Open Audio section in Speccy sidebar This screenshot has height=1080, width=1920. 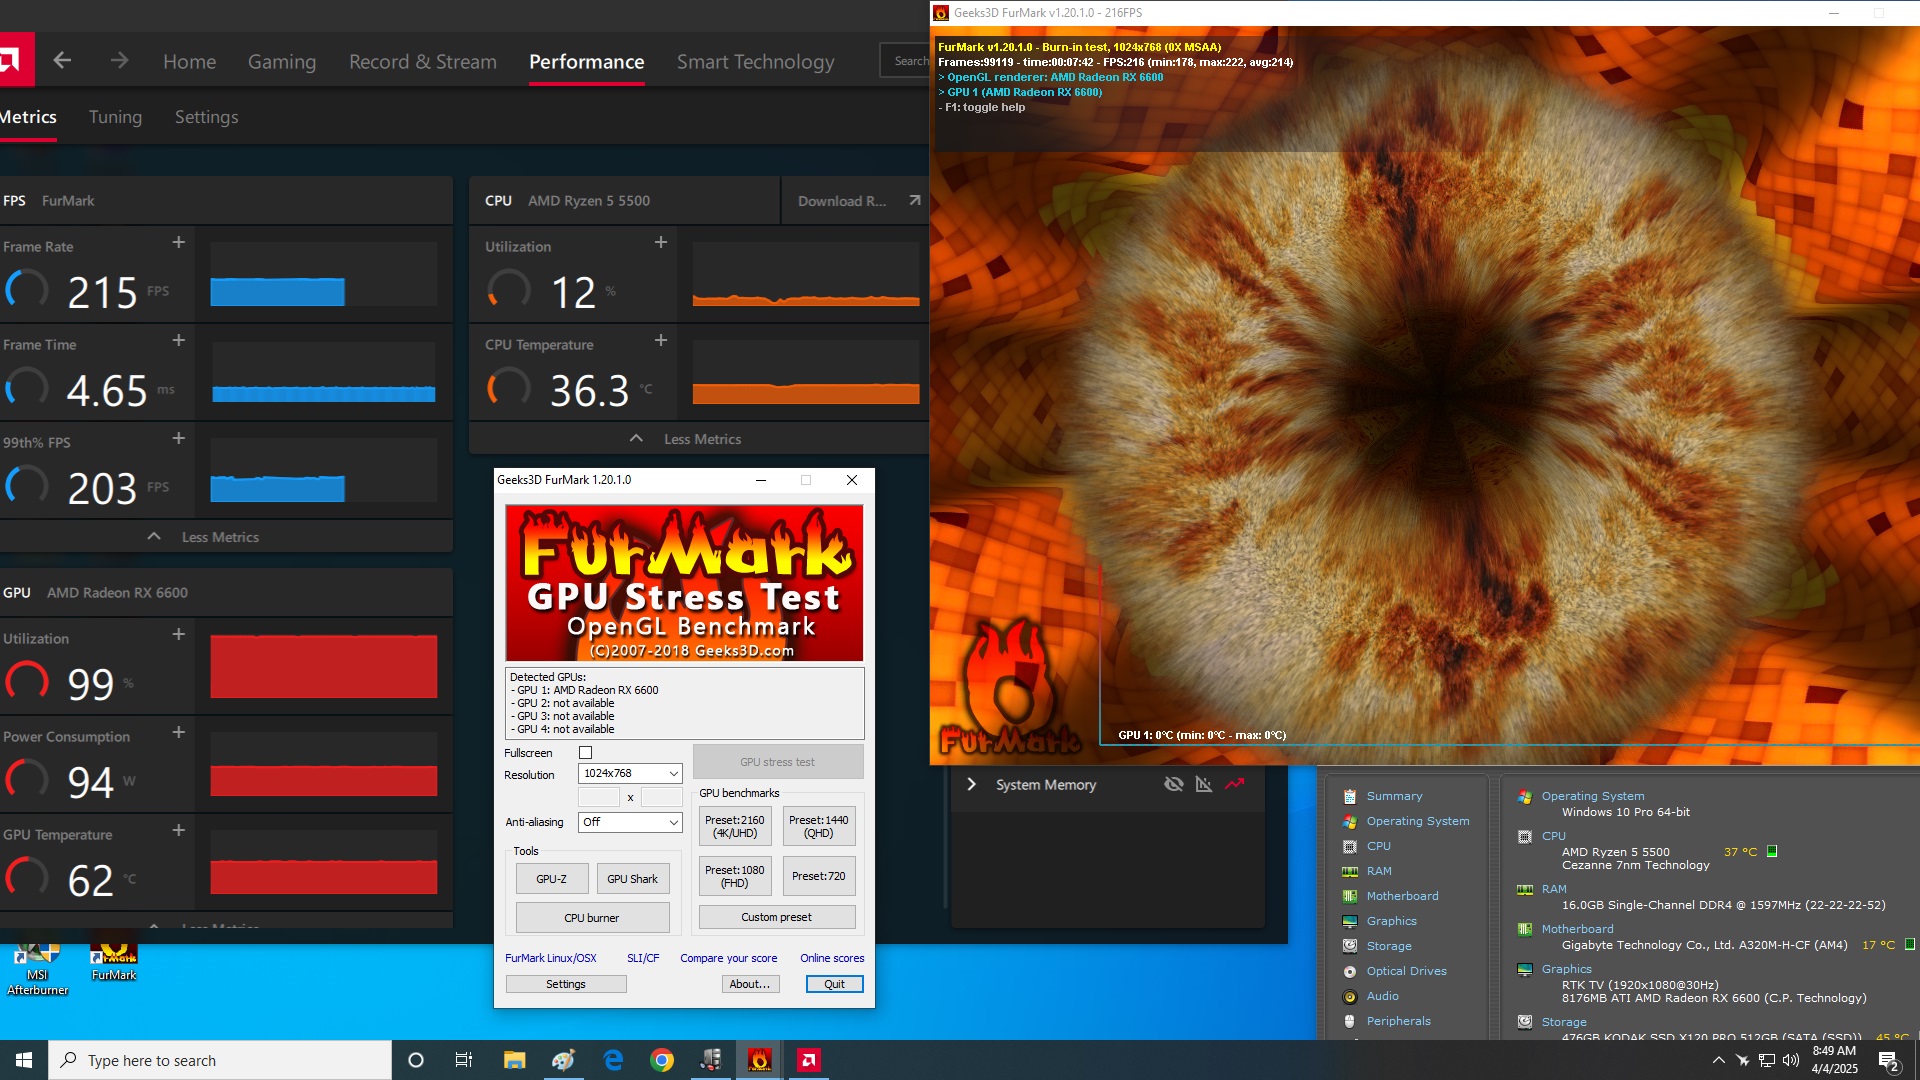point(1382,996)
